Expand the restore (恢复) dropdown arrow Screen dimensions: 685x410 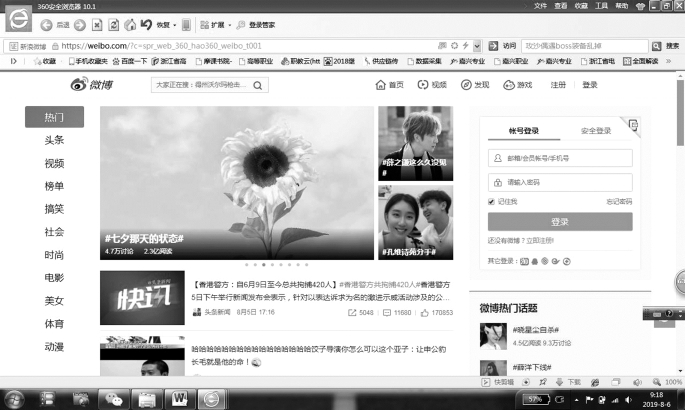coord(175,25)
